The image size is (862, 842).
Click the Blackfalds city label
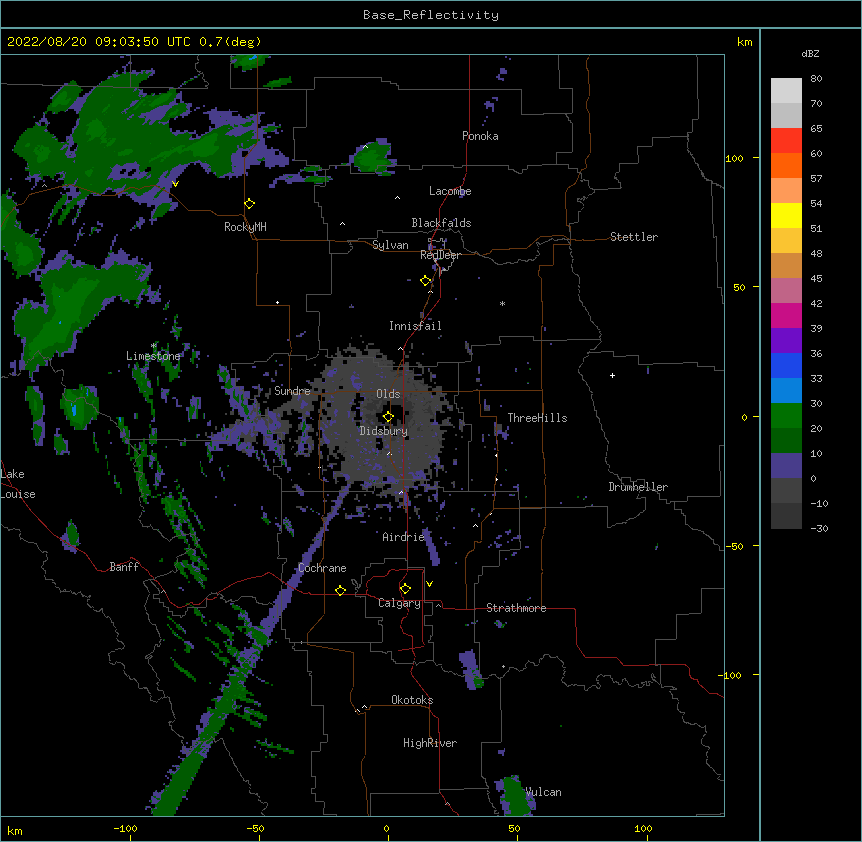click(441, 223)
